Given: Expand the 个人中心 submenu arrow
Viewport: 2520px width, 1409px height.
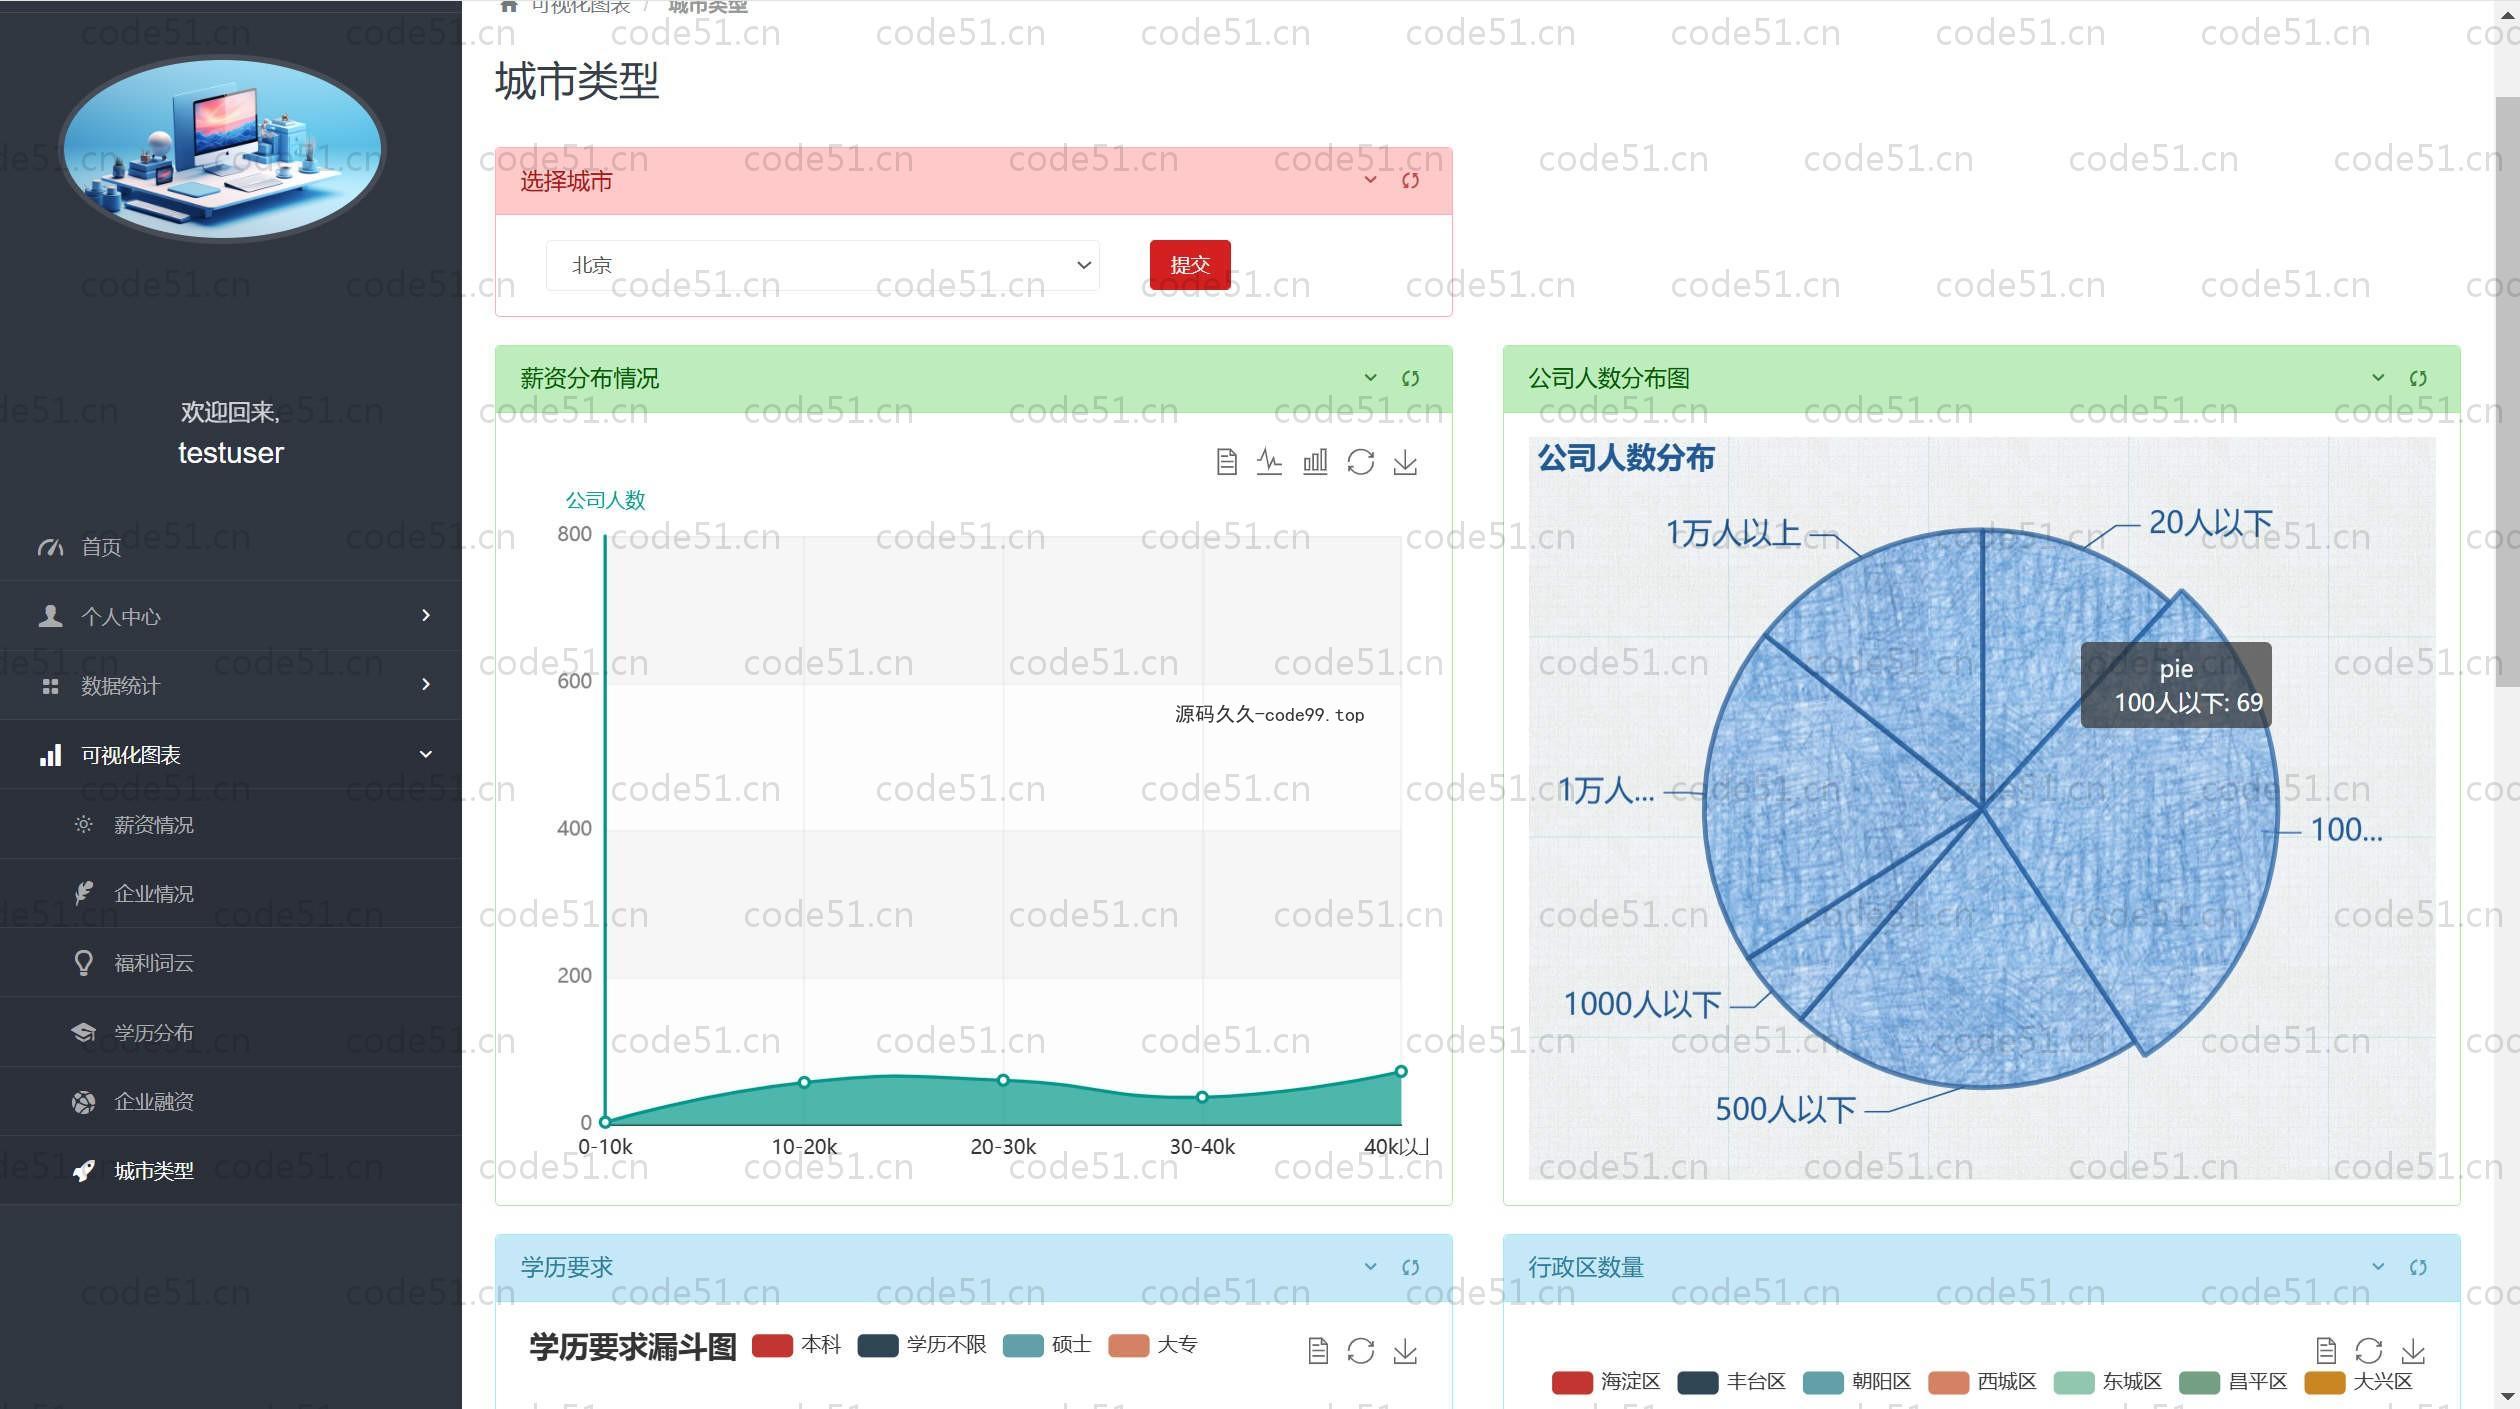Looking at the screenshot, I should click(x=426, y=615).
